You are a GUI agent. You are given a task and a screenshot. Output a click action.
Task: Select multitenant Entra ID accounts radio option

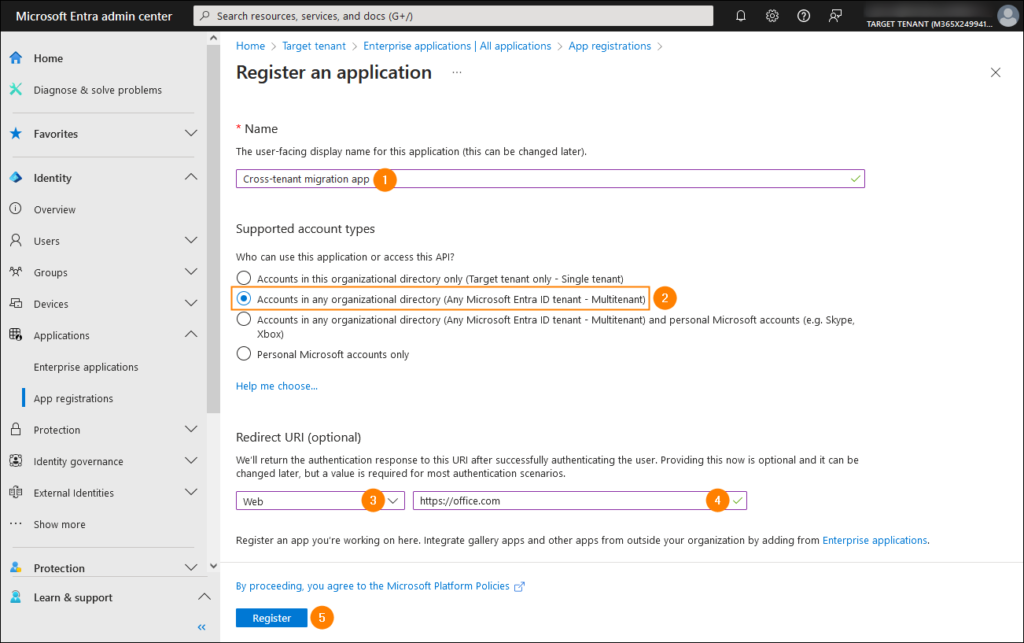(x=244, y=298)
